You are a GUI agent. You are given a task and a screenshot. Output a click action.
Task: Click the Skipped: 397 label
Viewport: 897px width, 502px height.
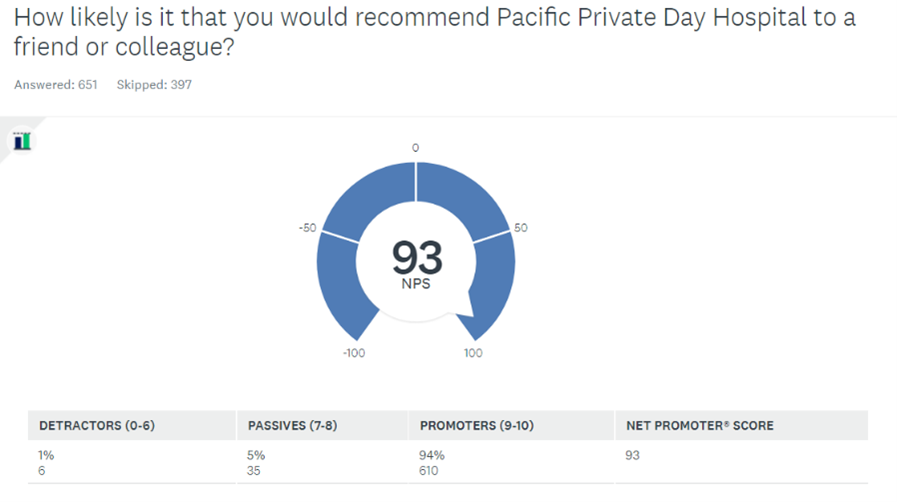point(154,85)
